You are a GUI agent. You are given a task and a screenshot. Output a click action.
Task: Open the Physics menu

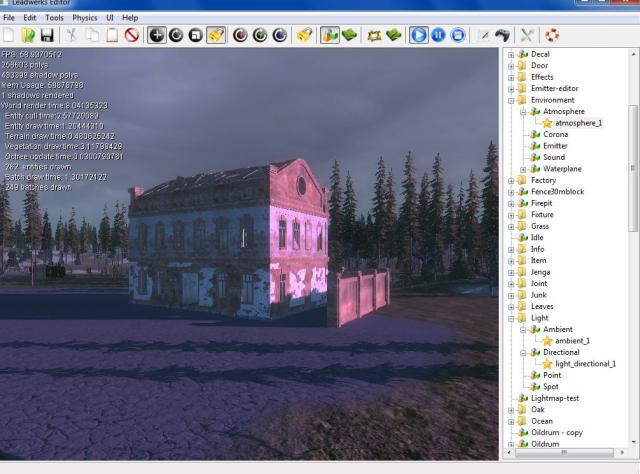pyautogui.click(x=85, y=18)
